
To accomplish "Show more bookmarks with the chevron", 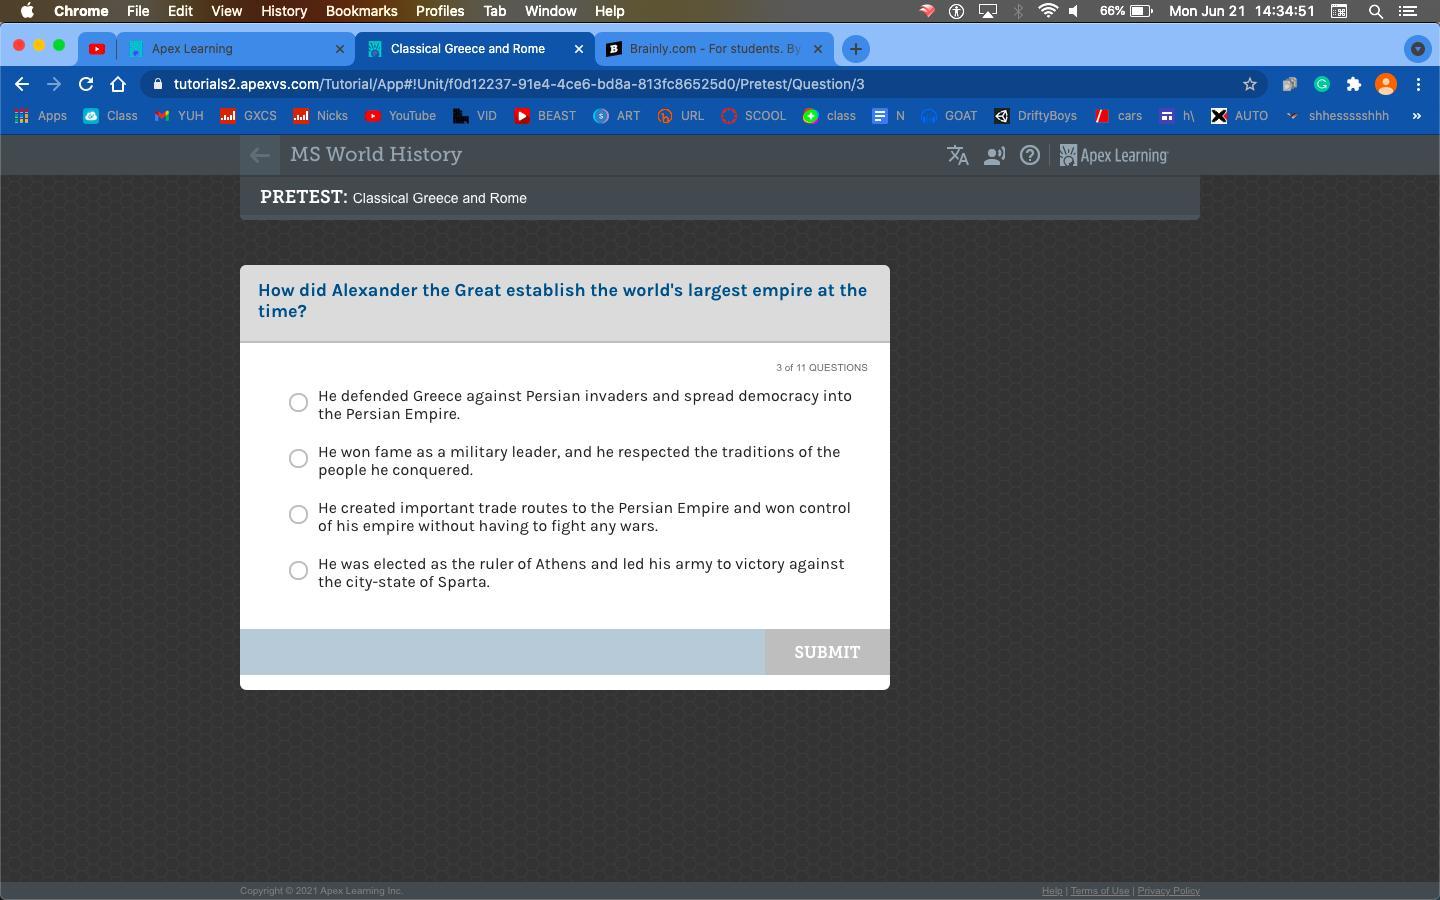I will [x=1416, y=116].
